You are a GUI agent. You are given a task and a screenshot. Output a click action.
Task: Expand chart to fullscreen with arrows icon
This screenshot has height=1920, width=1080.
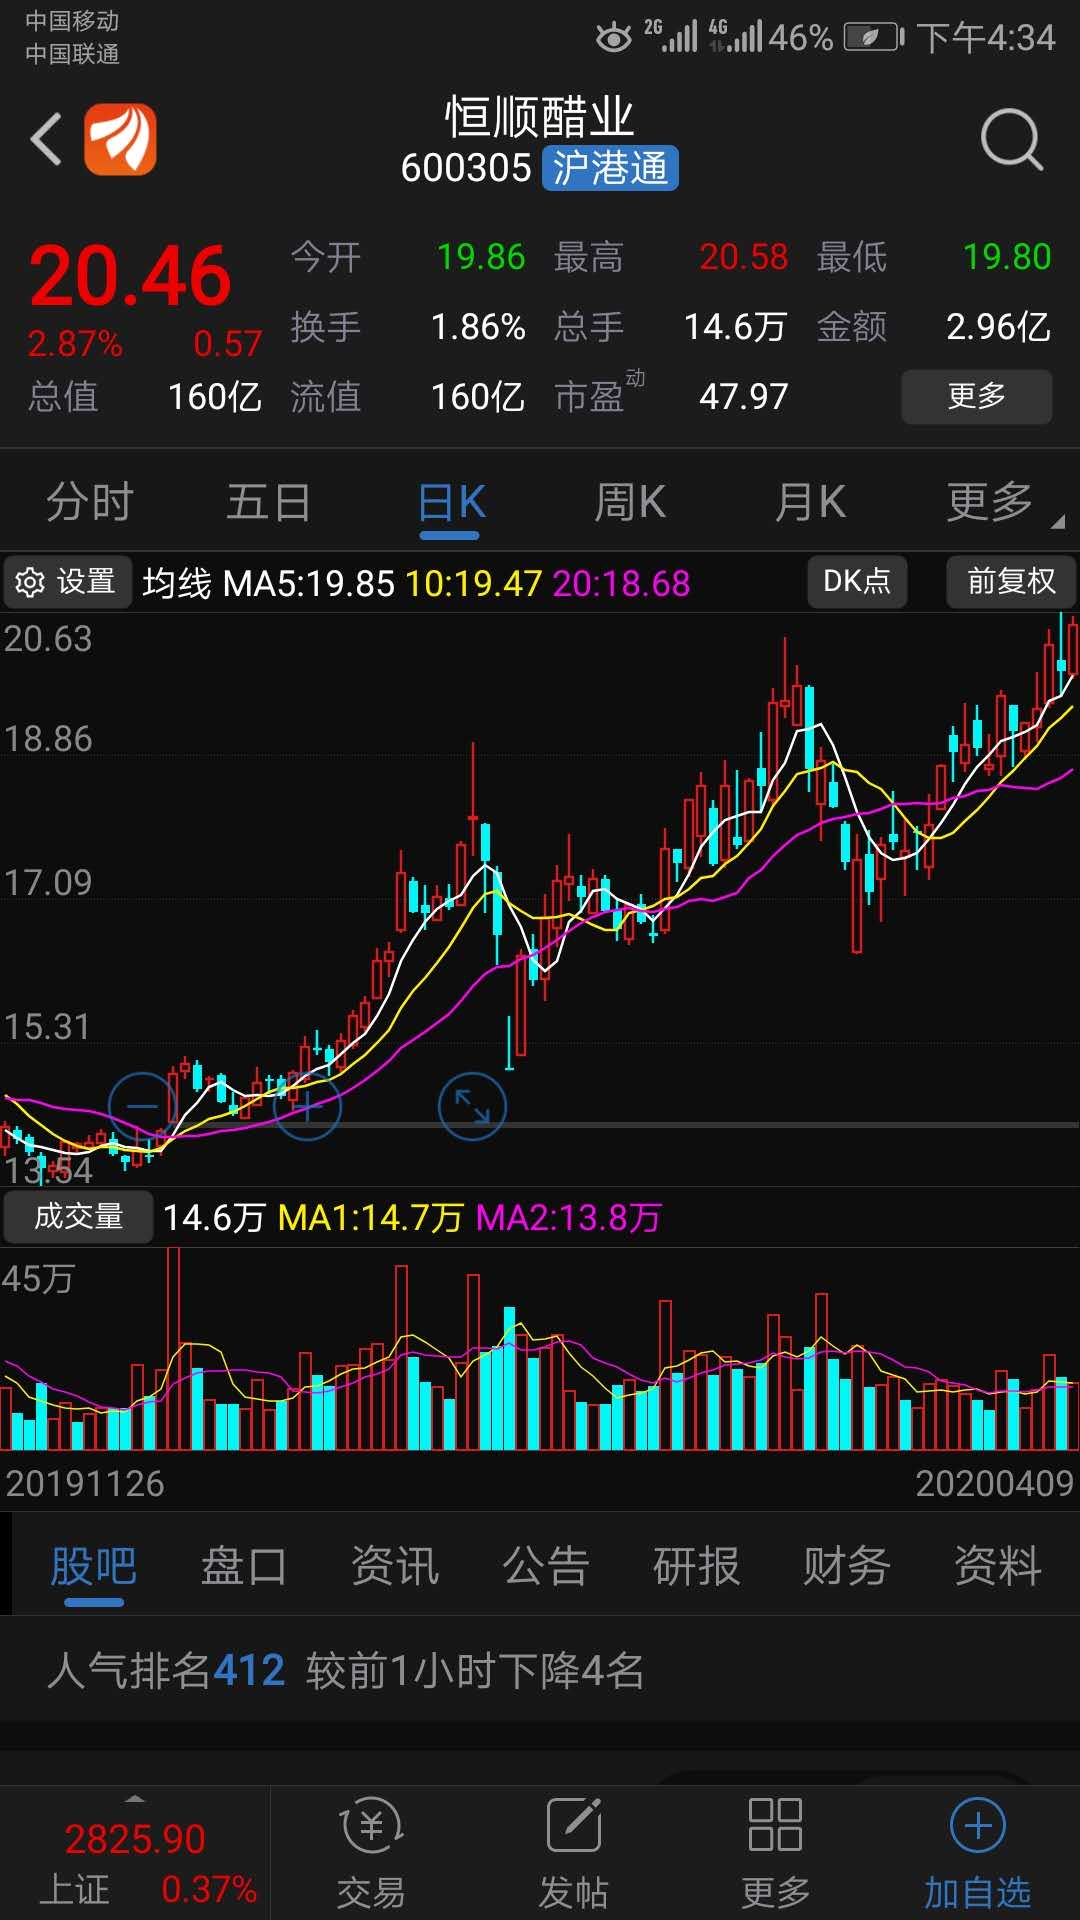(472, 1106)
